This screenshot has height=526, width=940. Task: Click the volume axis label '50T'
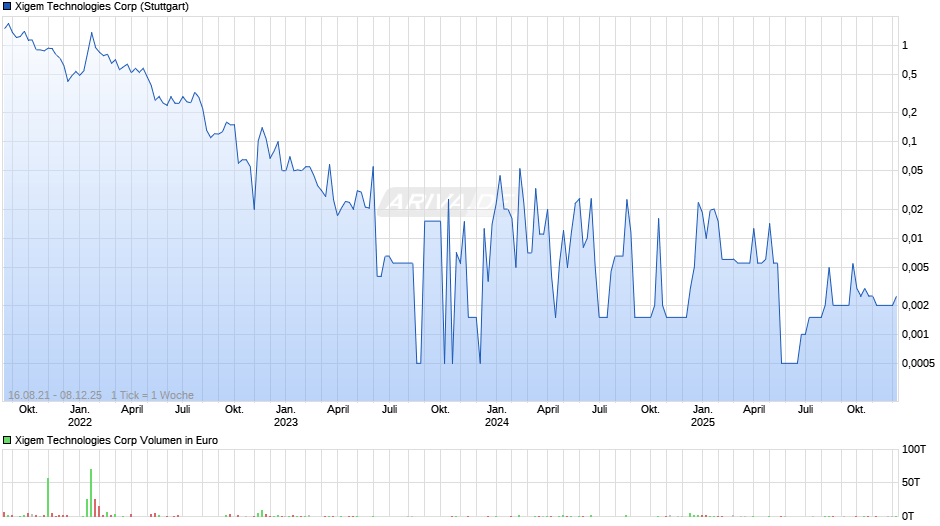pos(911,482)
